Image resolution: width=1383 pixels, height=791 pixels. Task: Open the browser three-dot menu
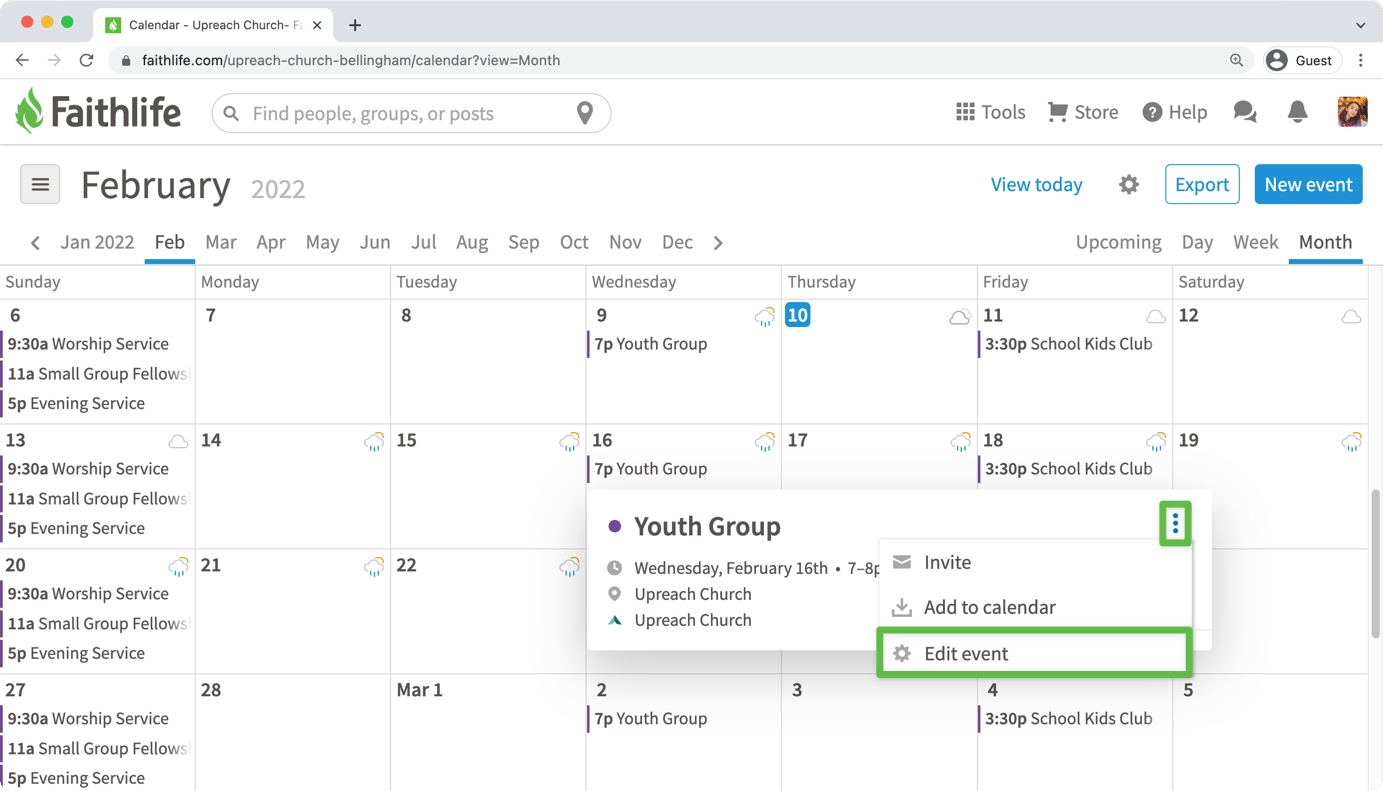(x=1361, y=60)
